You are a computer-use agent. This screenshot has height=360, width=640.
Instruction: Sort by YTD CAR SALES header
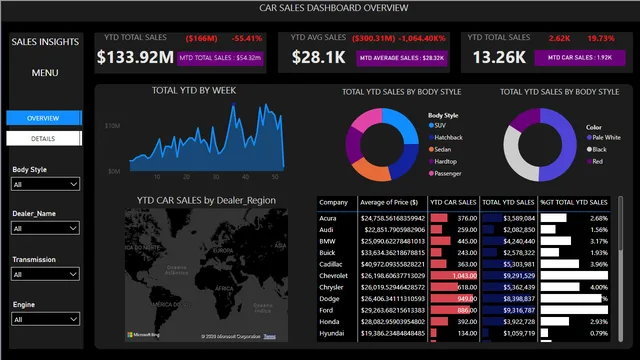pyautogui.click(x=453, y=202)
